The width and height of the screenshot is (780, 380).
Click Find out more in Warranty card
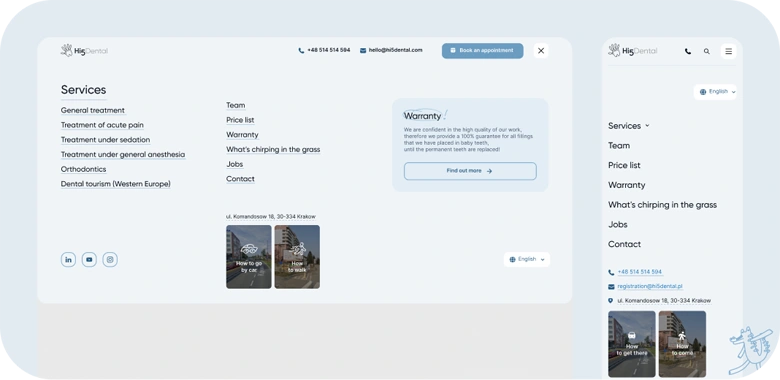pos(470,171)
